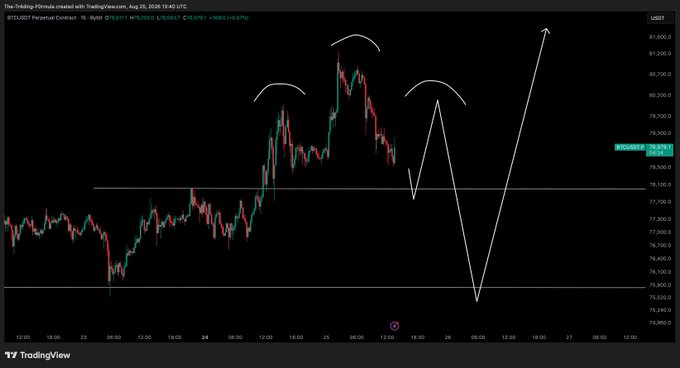This screenshot has height=368, width=680.
Task: Click the 77,700.0 price axis label
Action: point(660,202)
